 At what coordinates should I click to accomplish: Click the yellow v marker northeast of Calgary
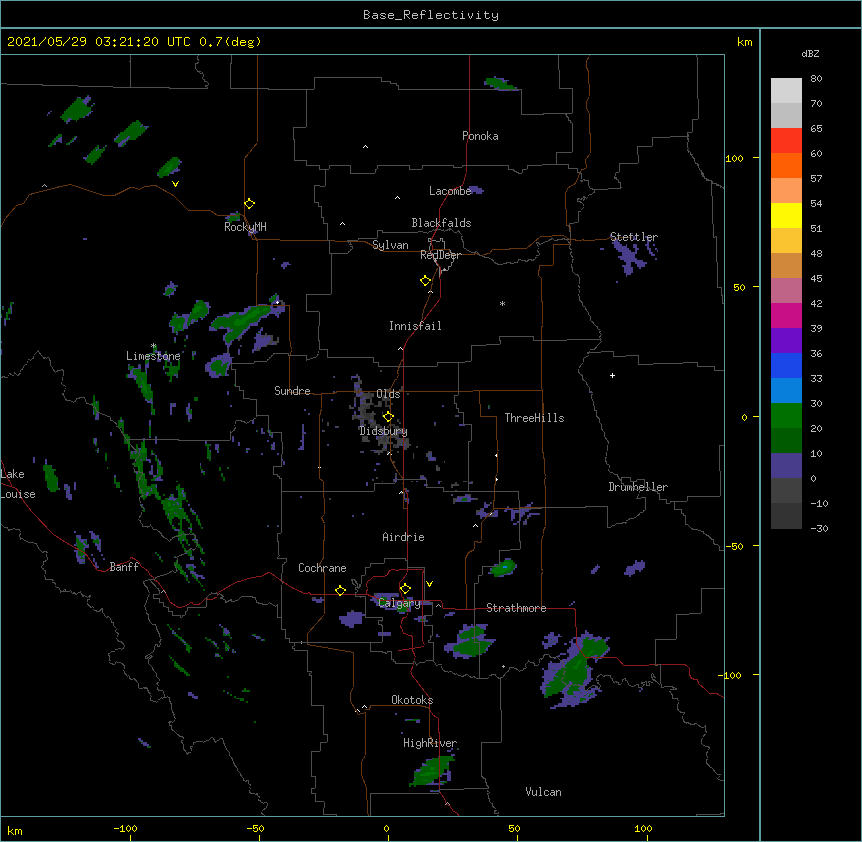coord(429,584)
